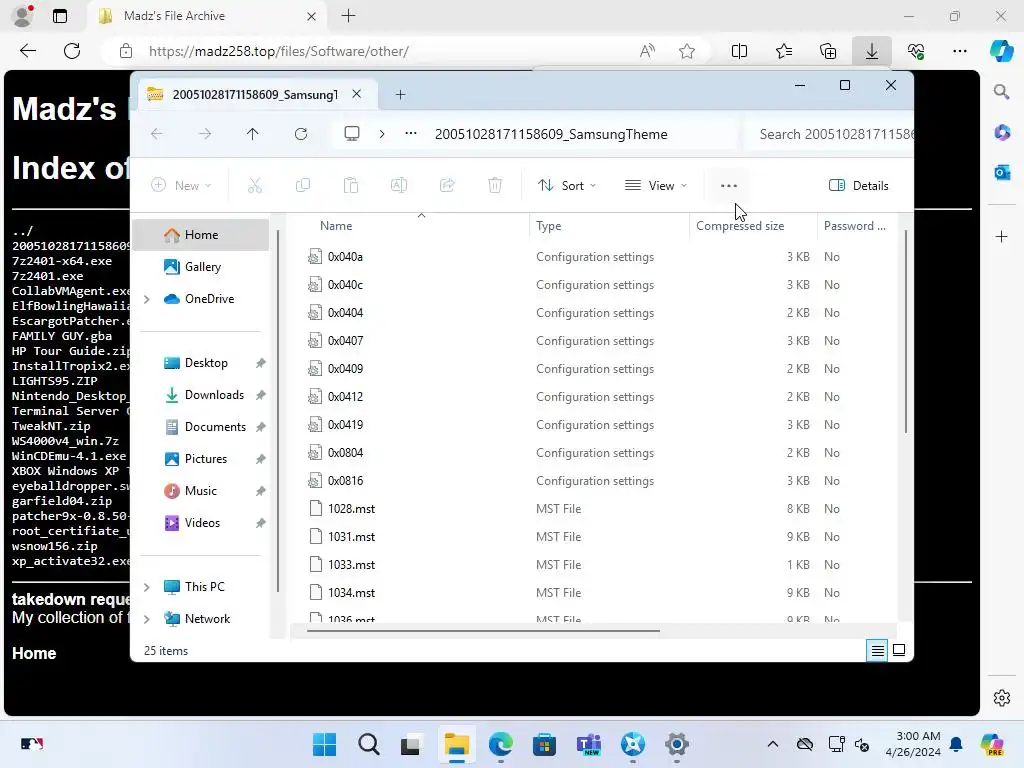Click Edge Collections icon
The width and height of the screenshot is (1024, 768).
click(x=828, y=51)
